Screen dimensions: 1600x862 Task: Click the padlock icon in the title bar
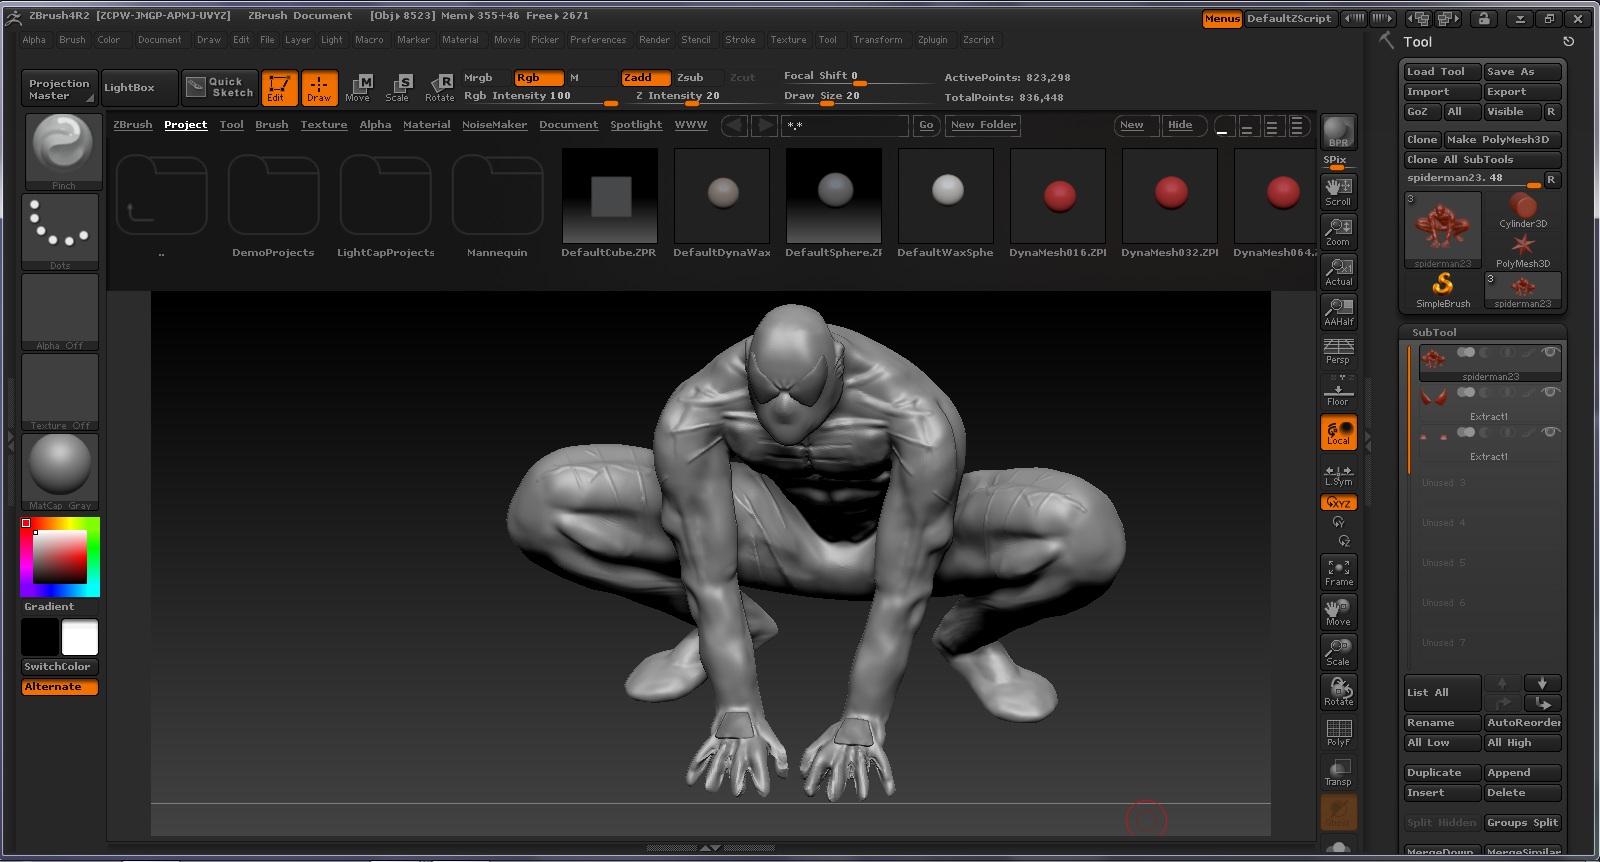[x=1484, y=19]
